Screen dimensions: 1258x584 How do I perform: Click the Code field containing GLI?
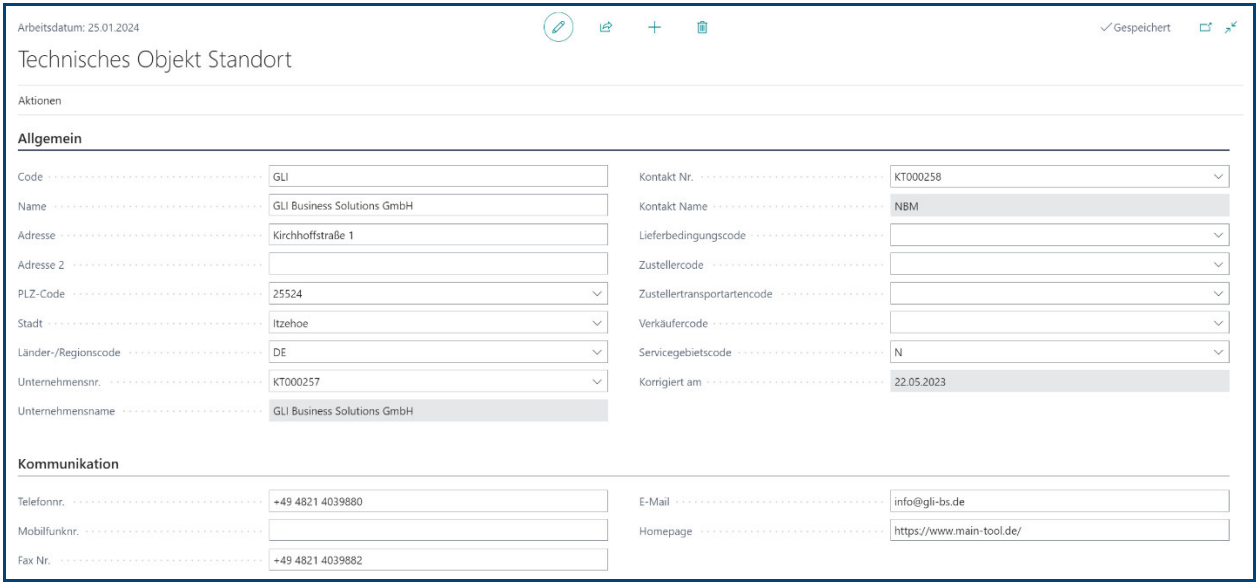pyautogui.click(x=438, y=178)
